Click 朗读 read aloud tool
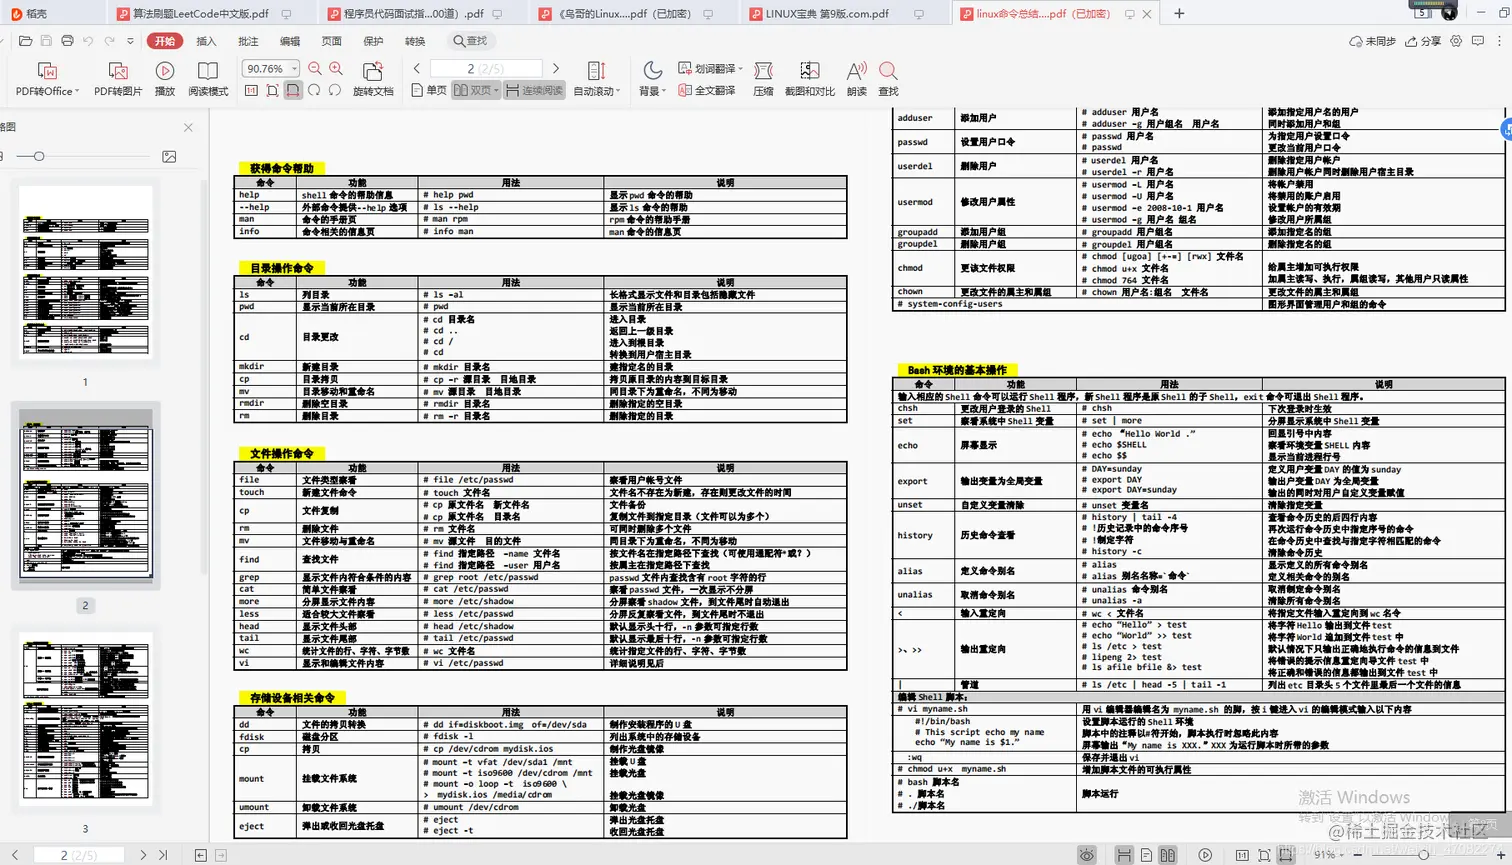 tap(856, 80)
